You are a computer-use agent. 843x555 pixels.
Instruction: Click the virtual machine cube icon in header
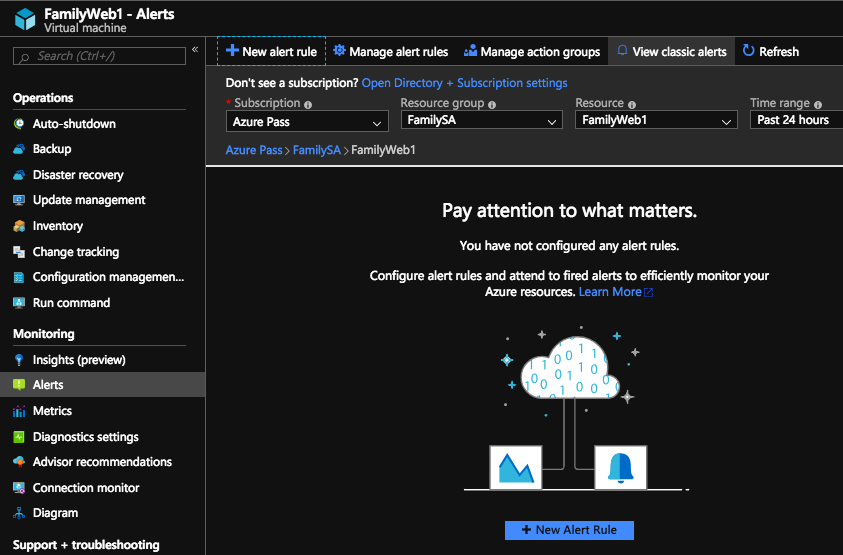(25, 19)
